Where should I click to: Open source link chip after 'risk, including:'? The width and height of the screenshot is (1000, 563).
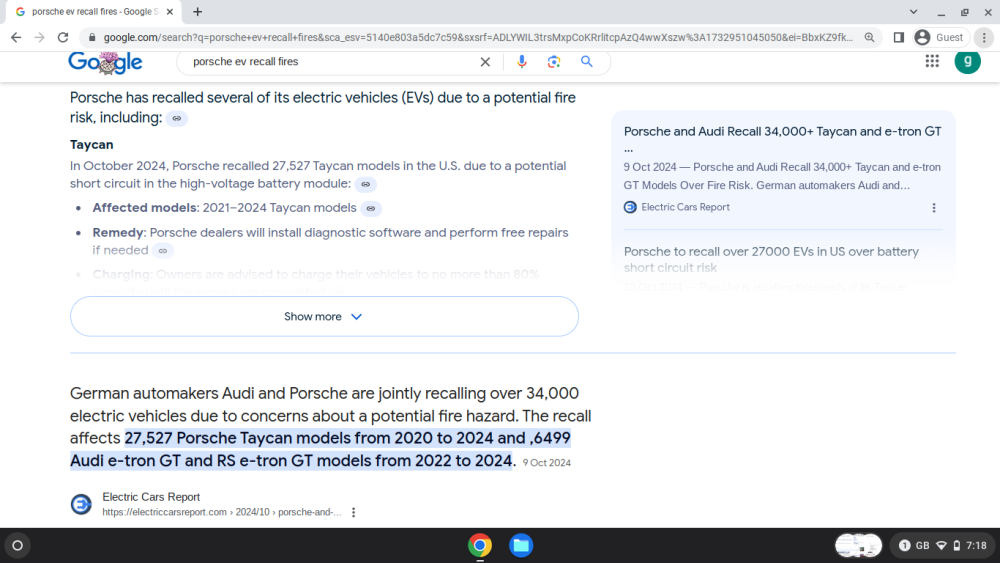pos(177,119)
